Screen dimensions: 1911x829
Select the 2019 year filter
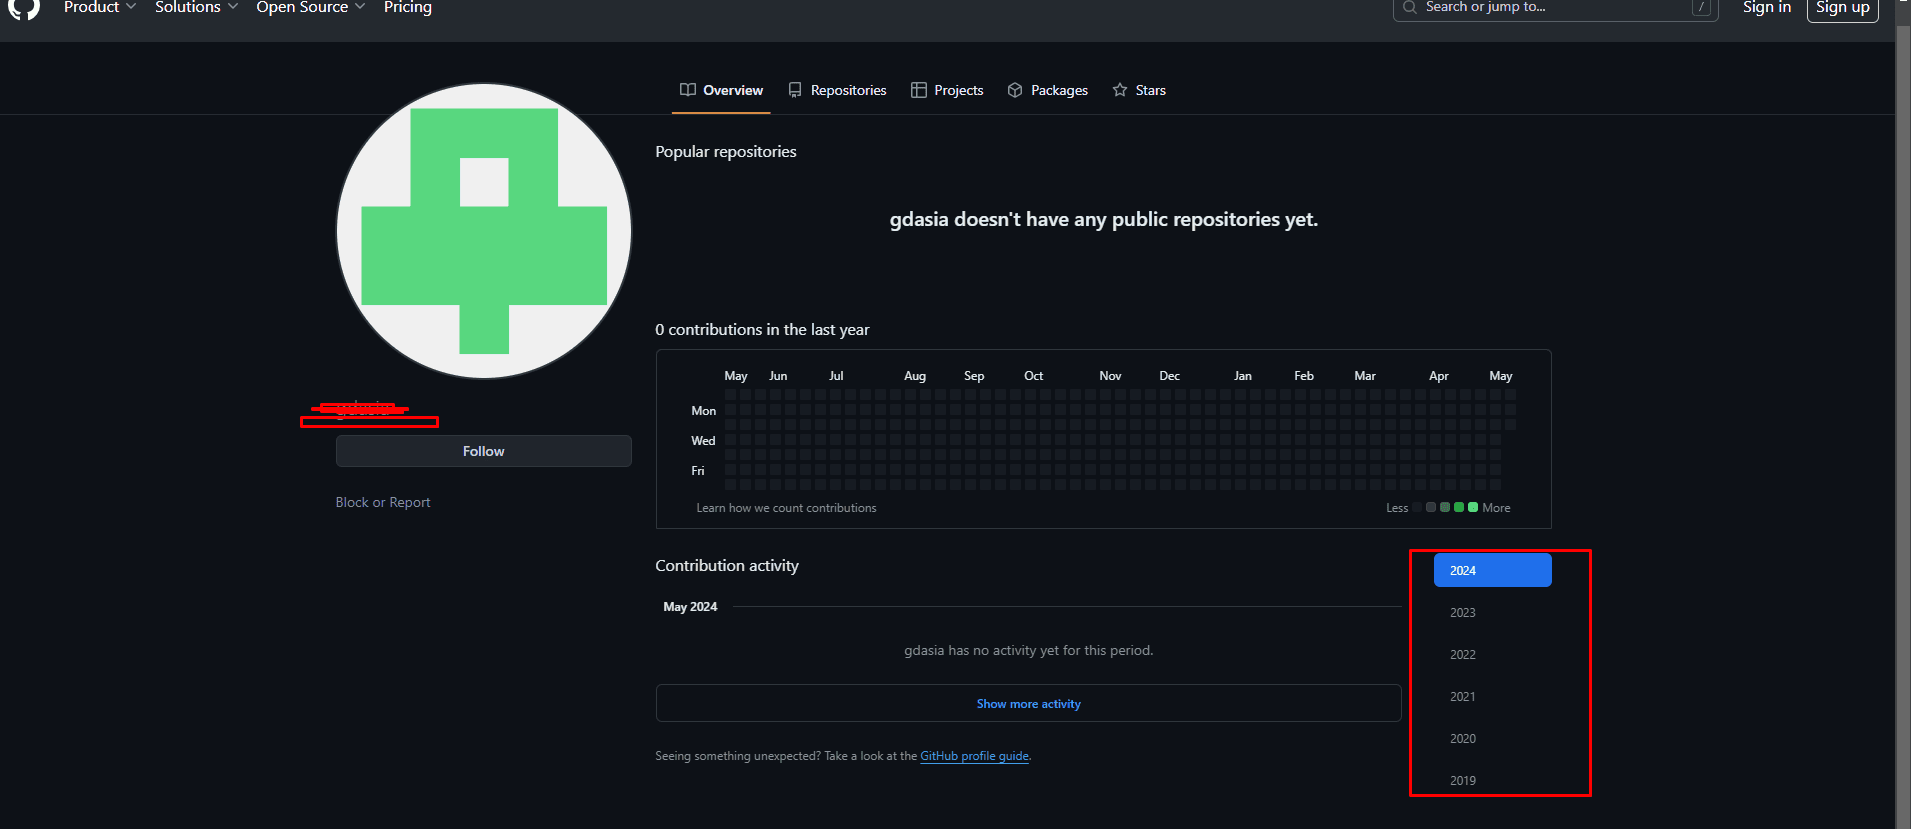(x=1492, y=780)
